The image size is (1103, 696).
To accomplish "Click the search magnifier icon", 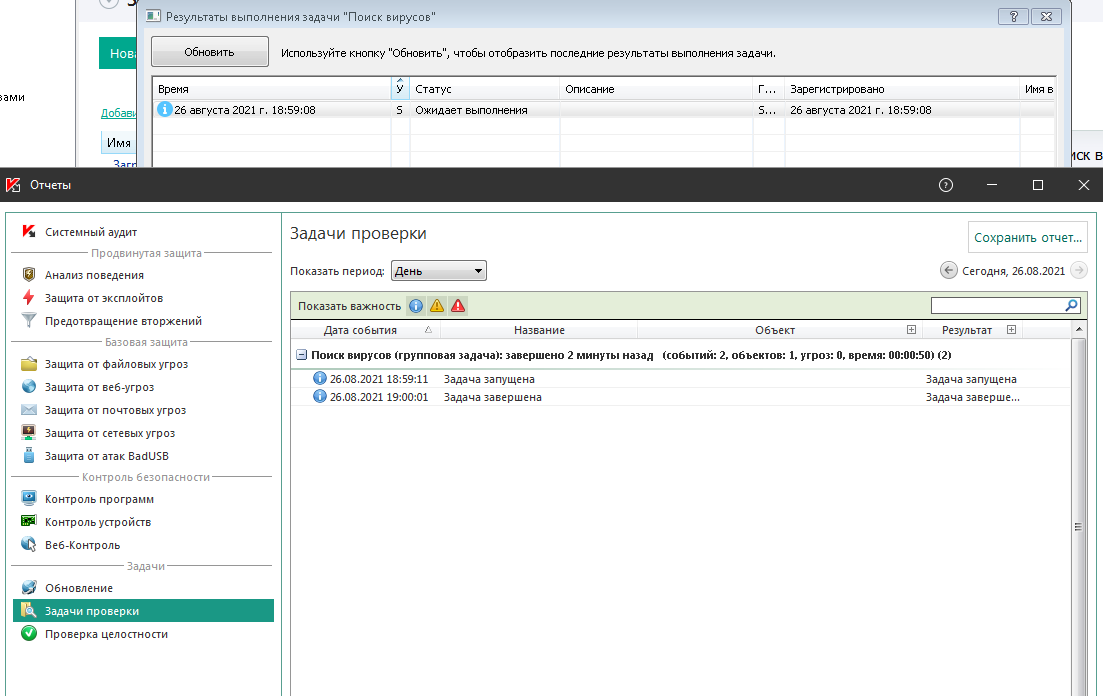I will click(1072, 306).
